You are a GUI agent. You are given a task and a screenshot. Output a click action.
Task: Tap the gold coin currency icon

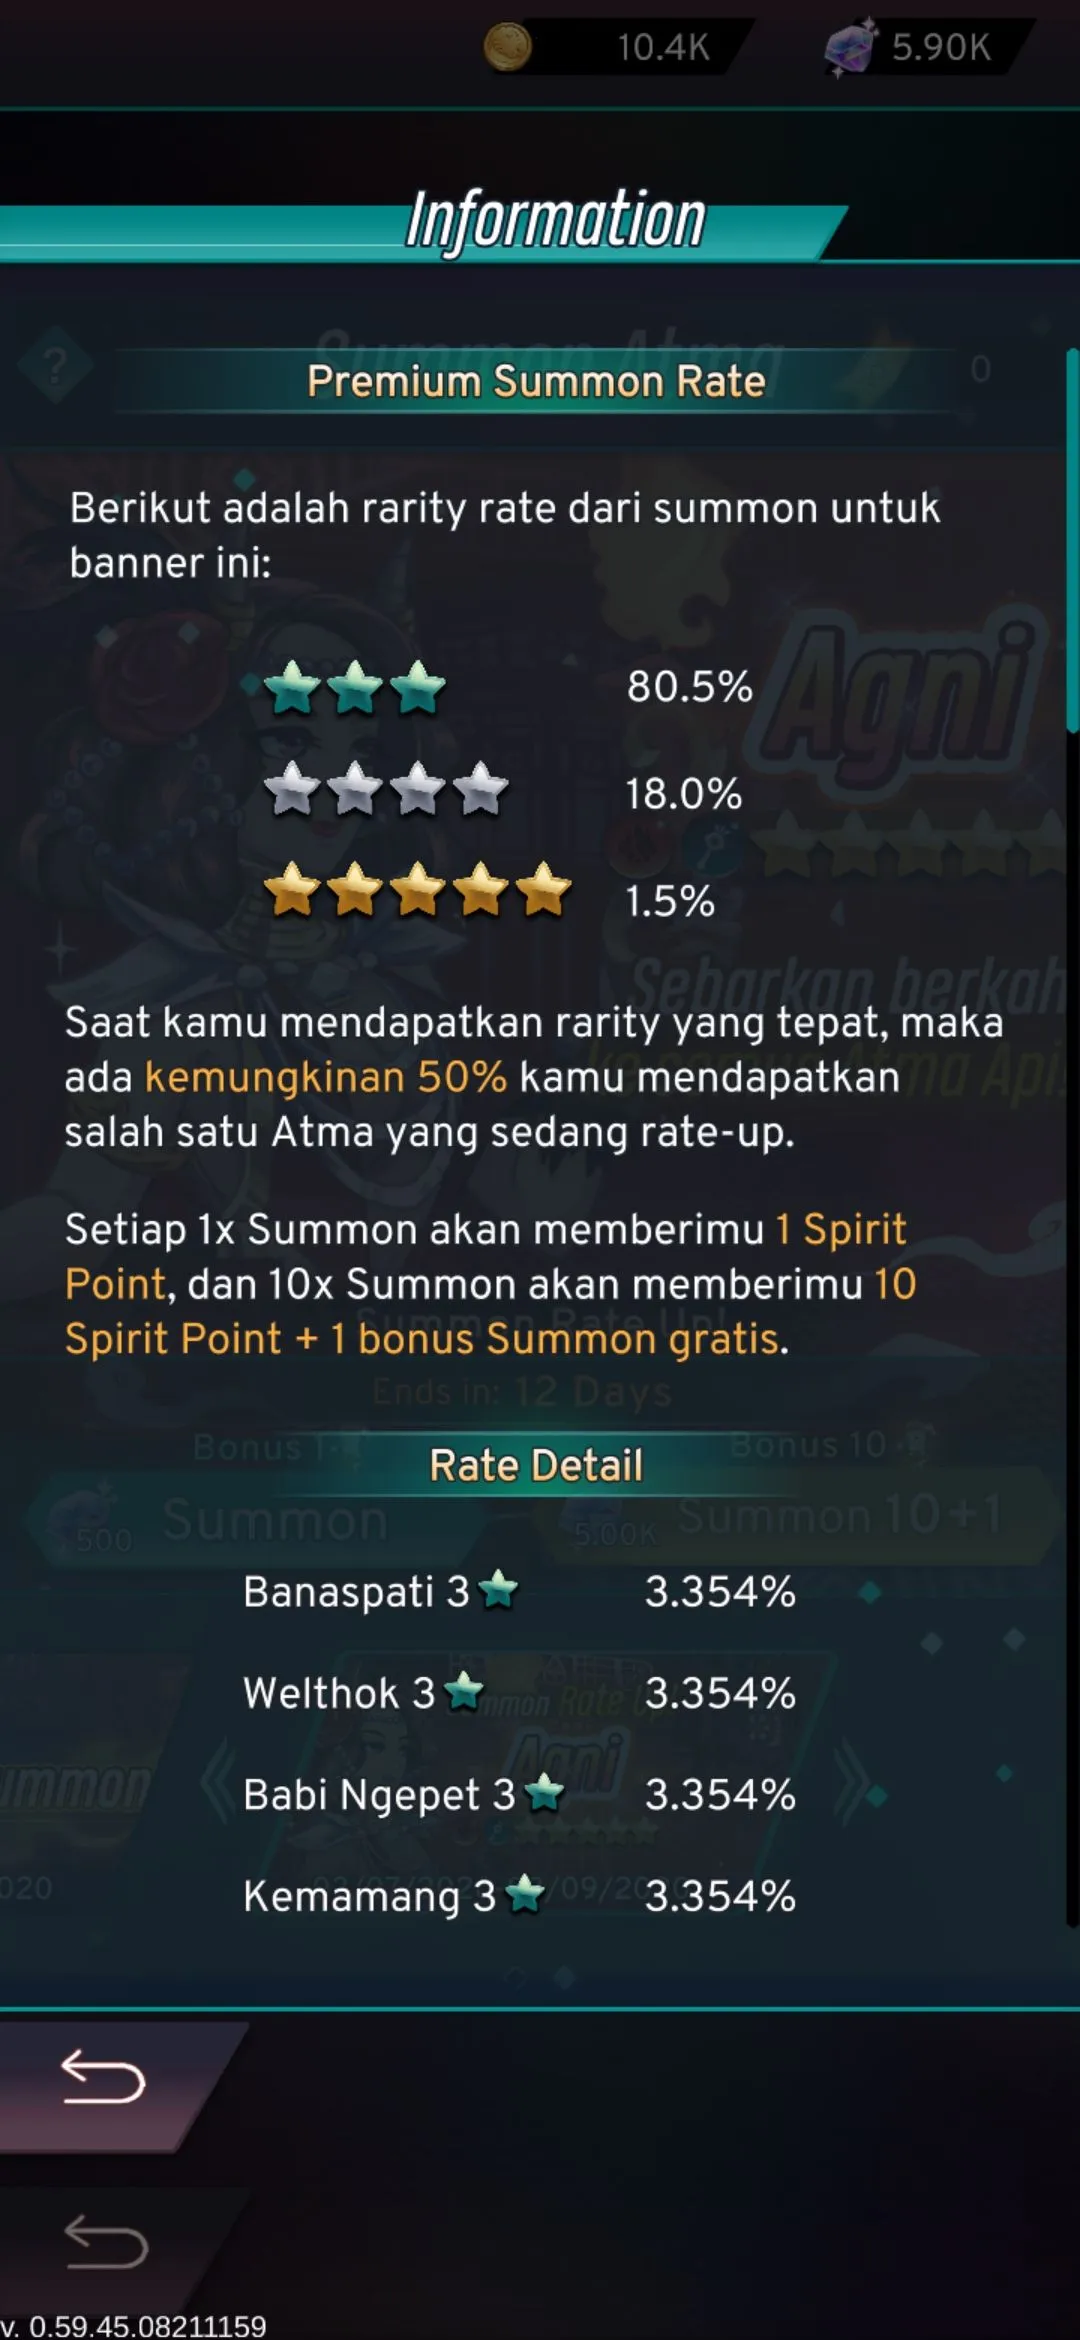[x=508, y=46]
